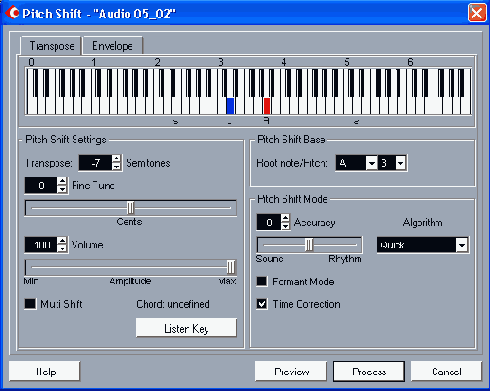This screenshot has height=391, width=490.
Task: Click the Accuracy value field
Action: click(269, 222)
